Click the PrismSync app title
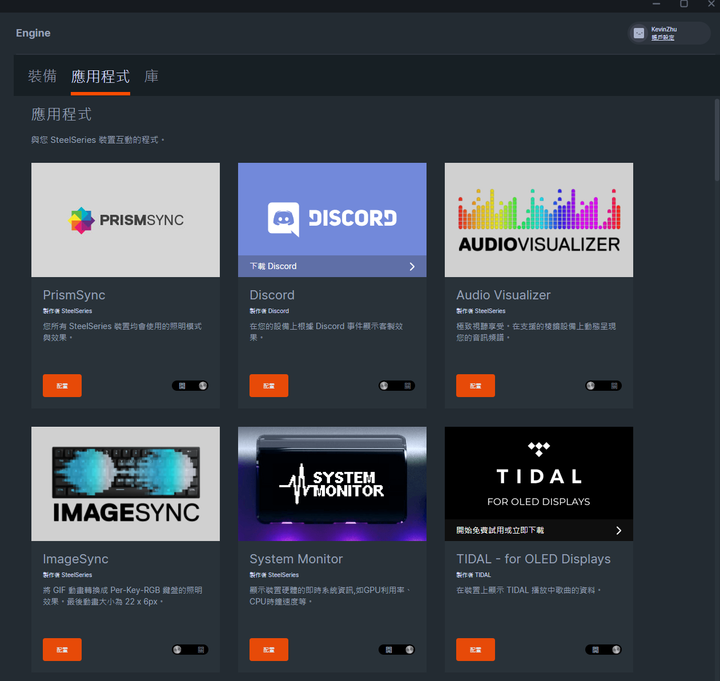The width and height of the screenshot is (720, 681). click(x=74, y=295)
